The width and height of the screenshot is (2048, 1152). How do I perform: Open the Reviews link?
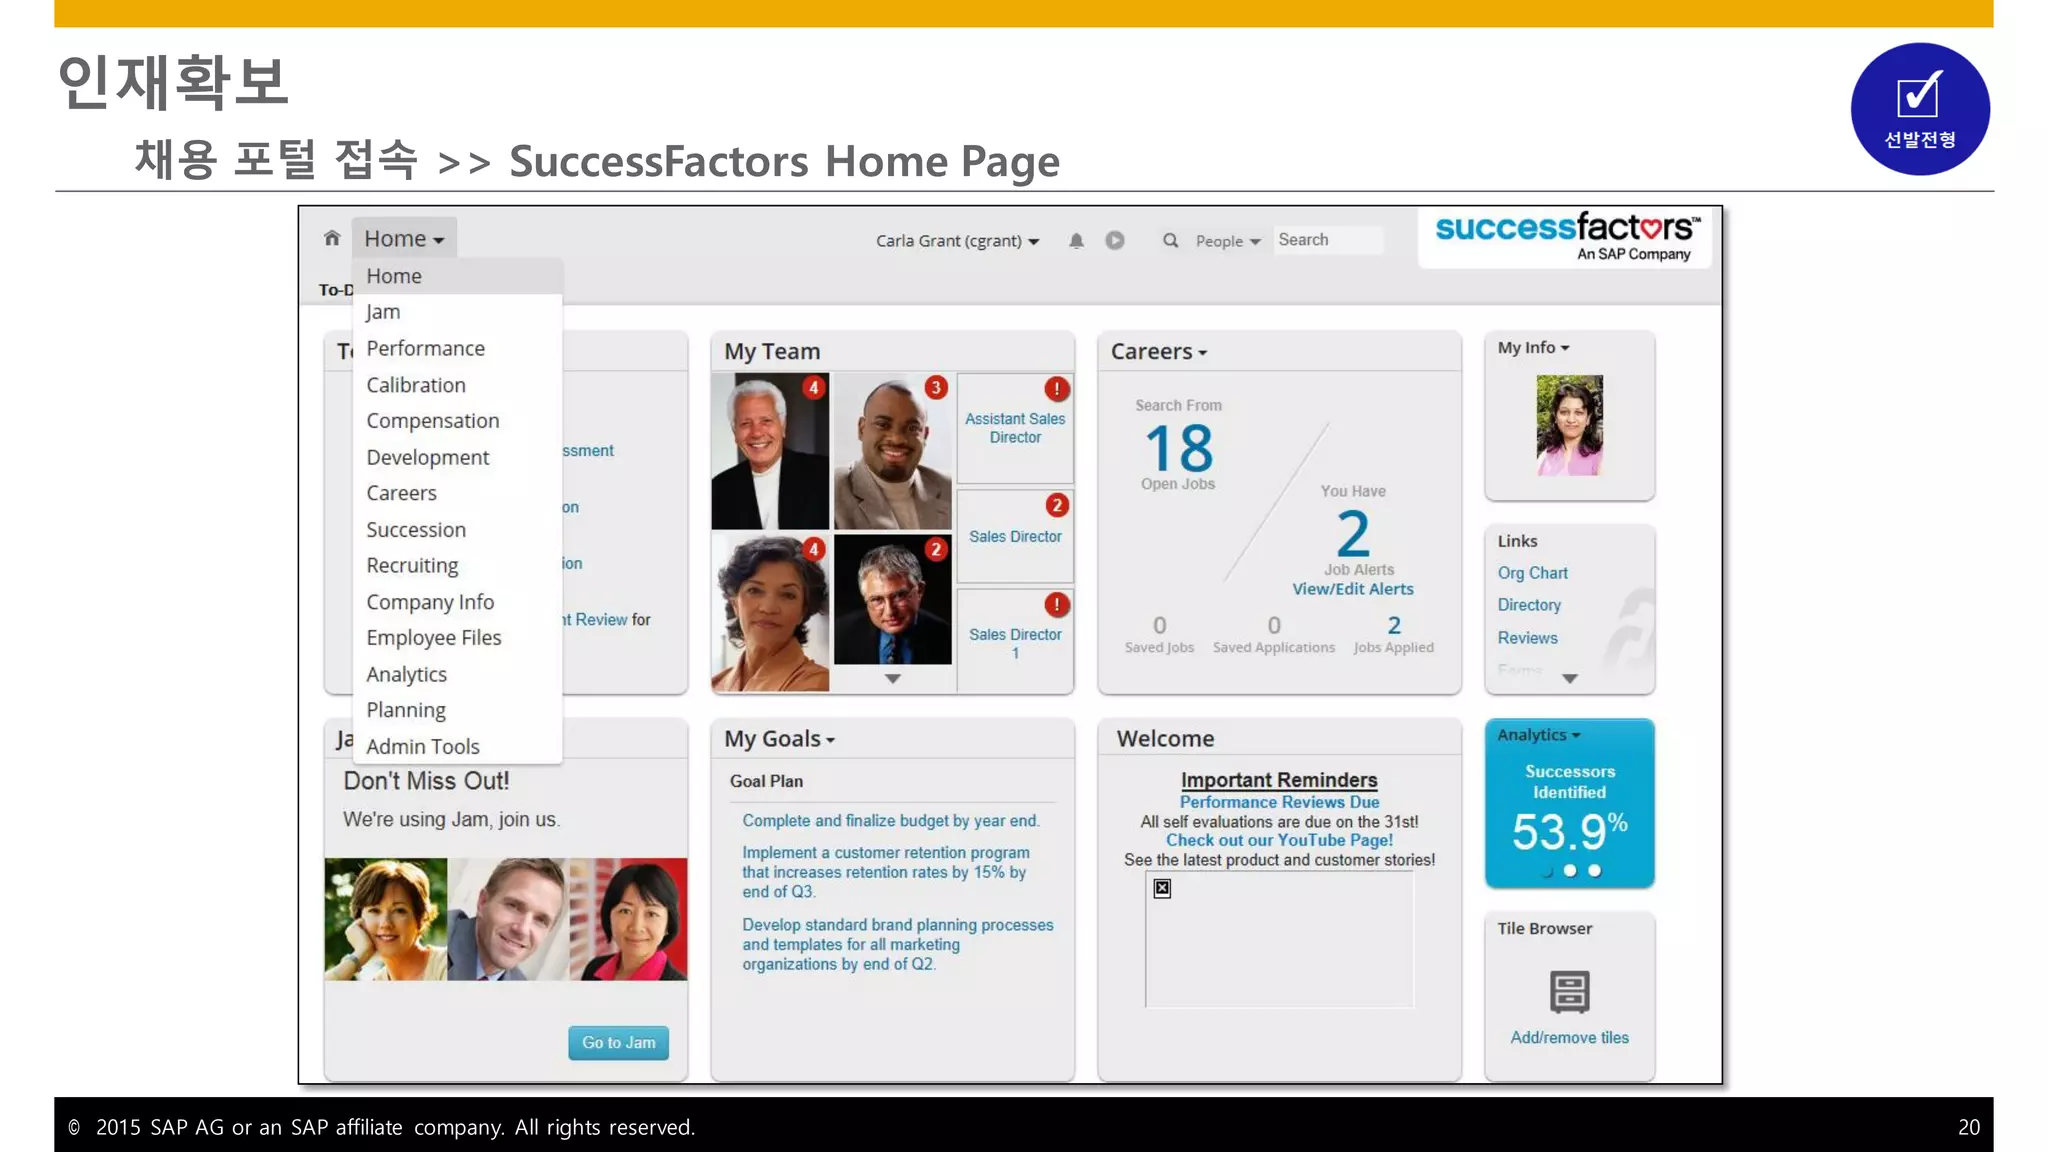1527,638
